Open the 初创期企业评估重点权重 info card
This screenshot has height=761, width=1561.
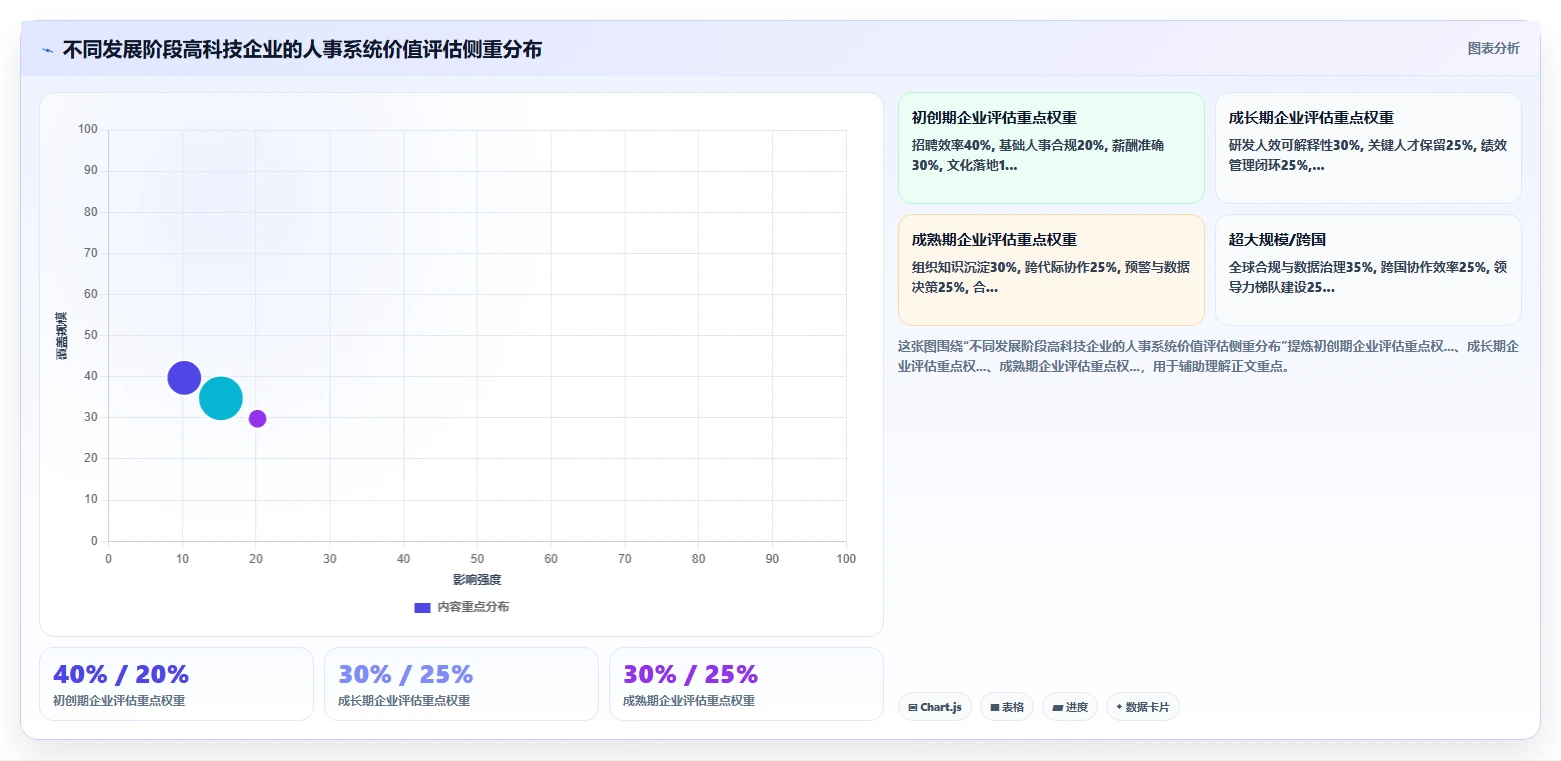coord(1051,148)
